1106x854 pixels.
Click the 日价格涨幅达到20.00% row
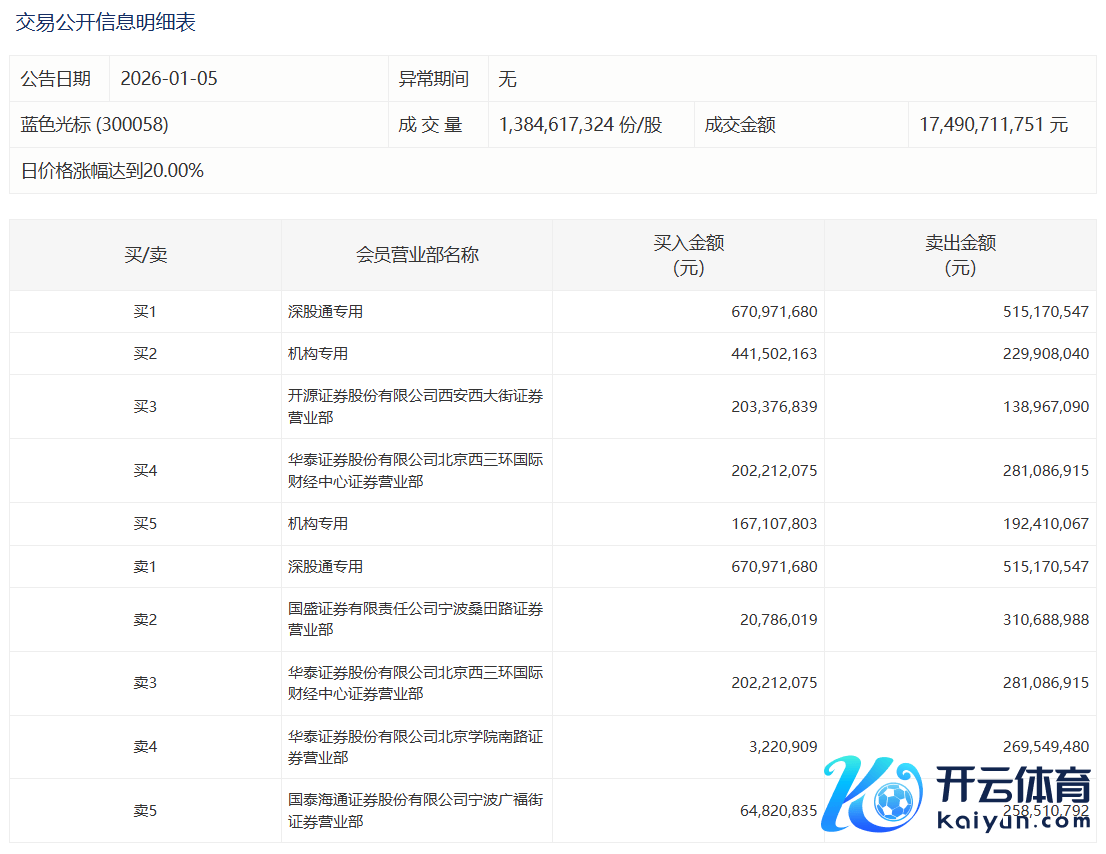coord(112,171)
